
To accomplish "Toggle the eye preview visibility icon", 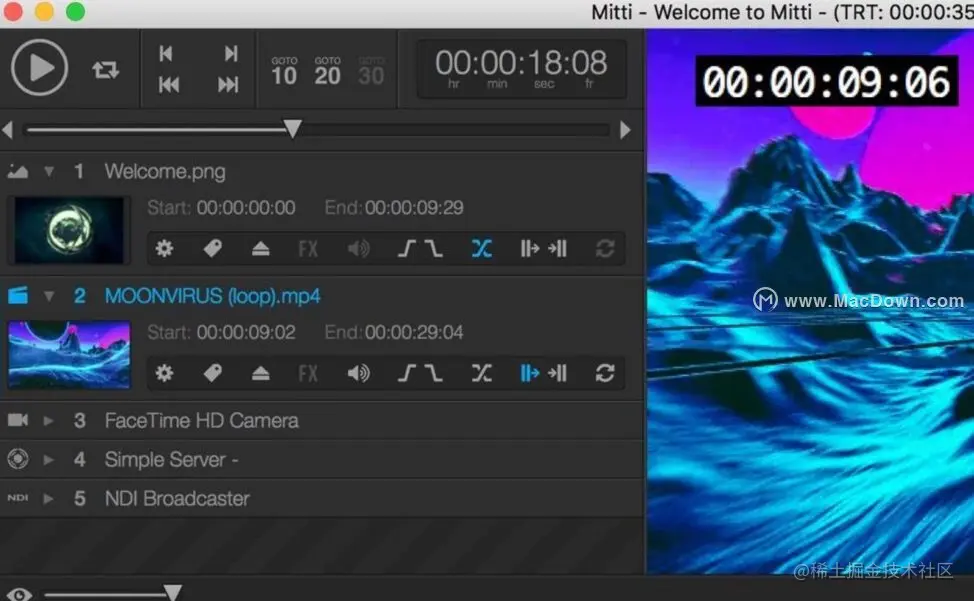I will coord(19,594).
